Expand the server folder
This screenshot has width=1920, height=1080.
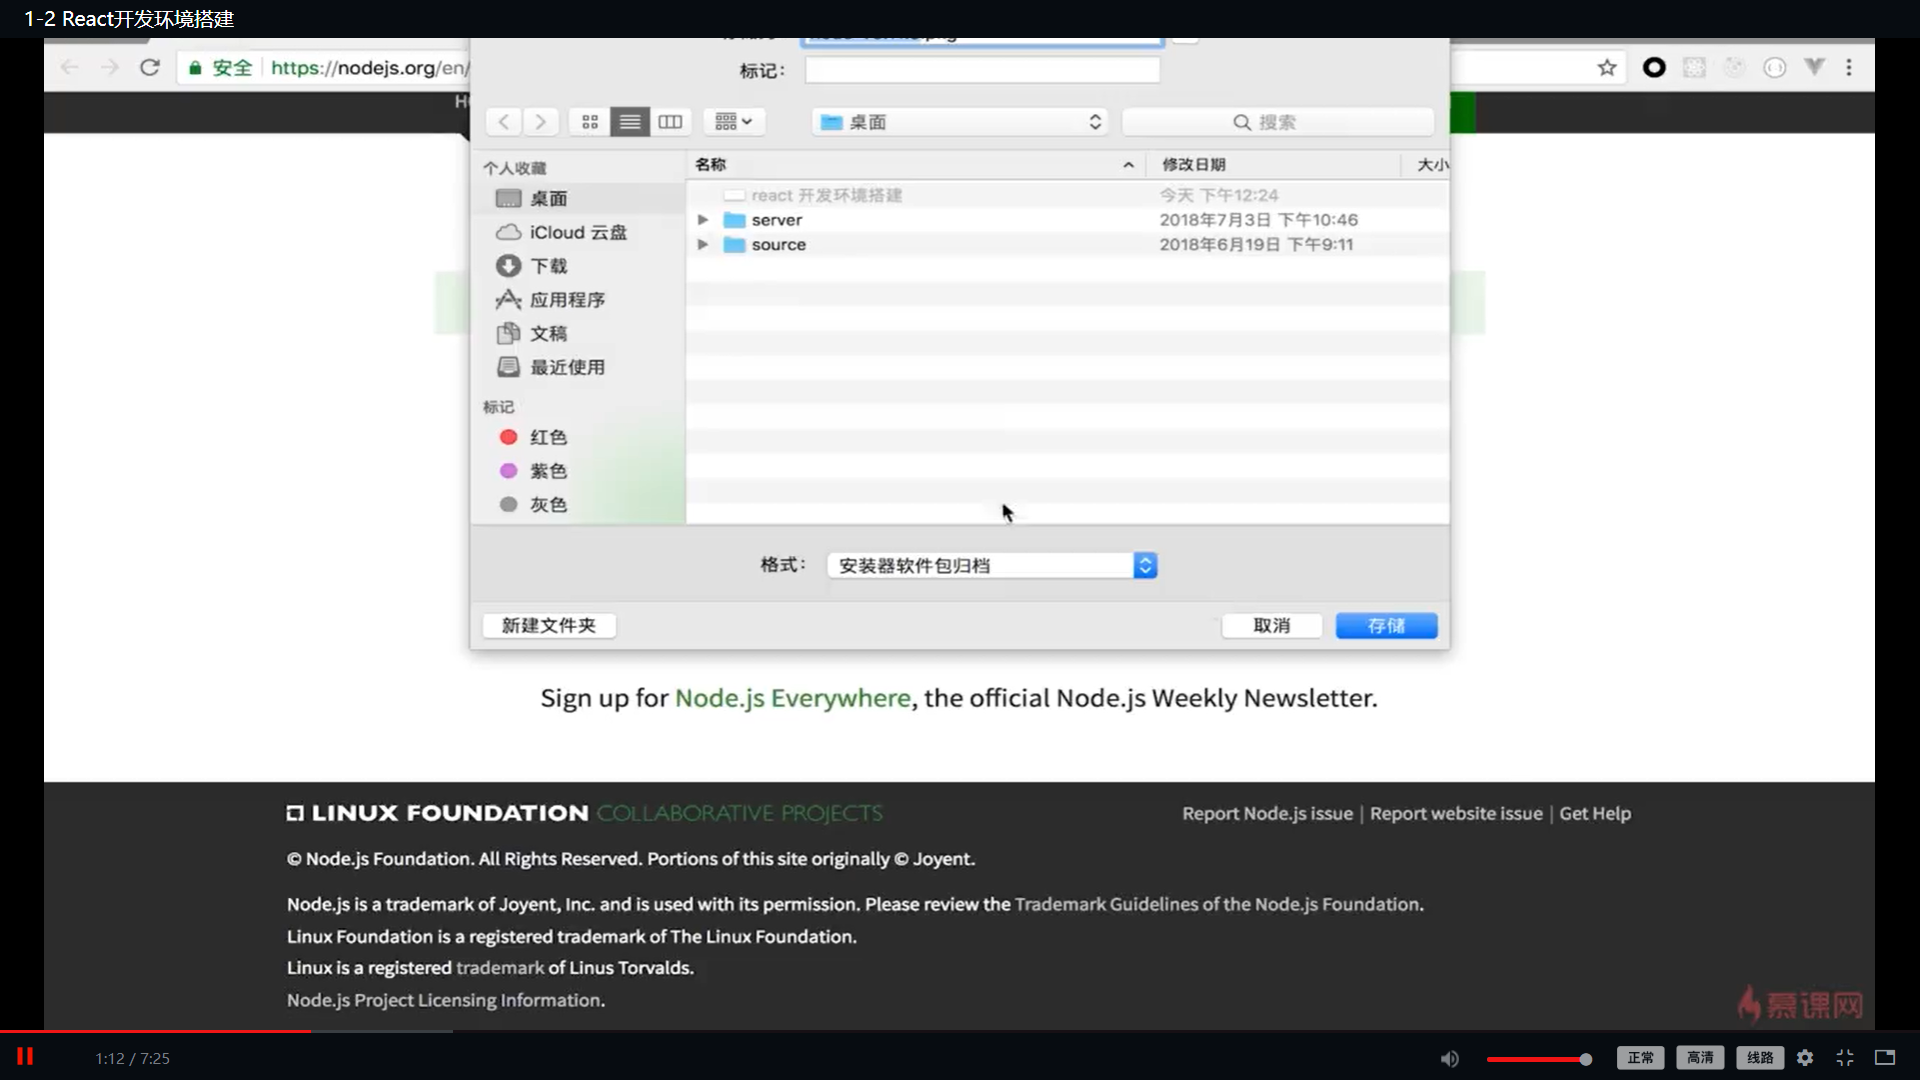pos(703,219)
